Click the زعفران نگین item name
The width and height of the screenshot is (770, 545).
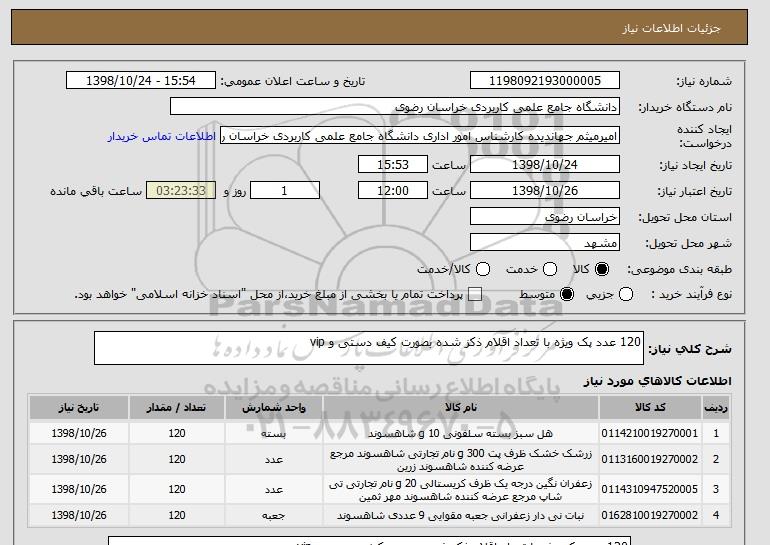tap(461, 490)
